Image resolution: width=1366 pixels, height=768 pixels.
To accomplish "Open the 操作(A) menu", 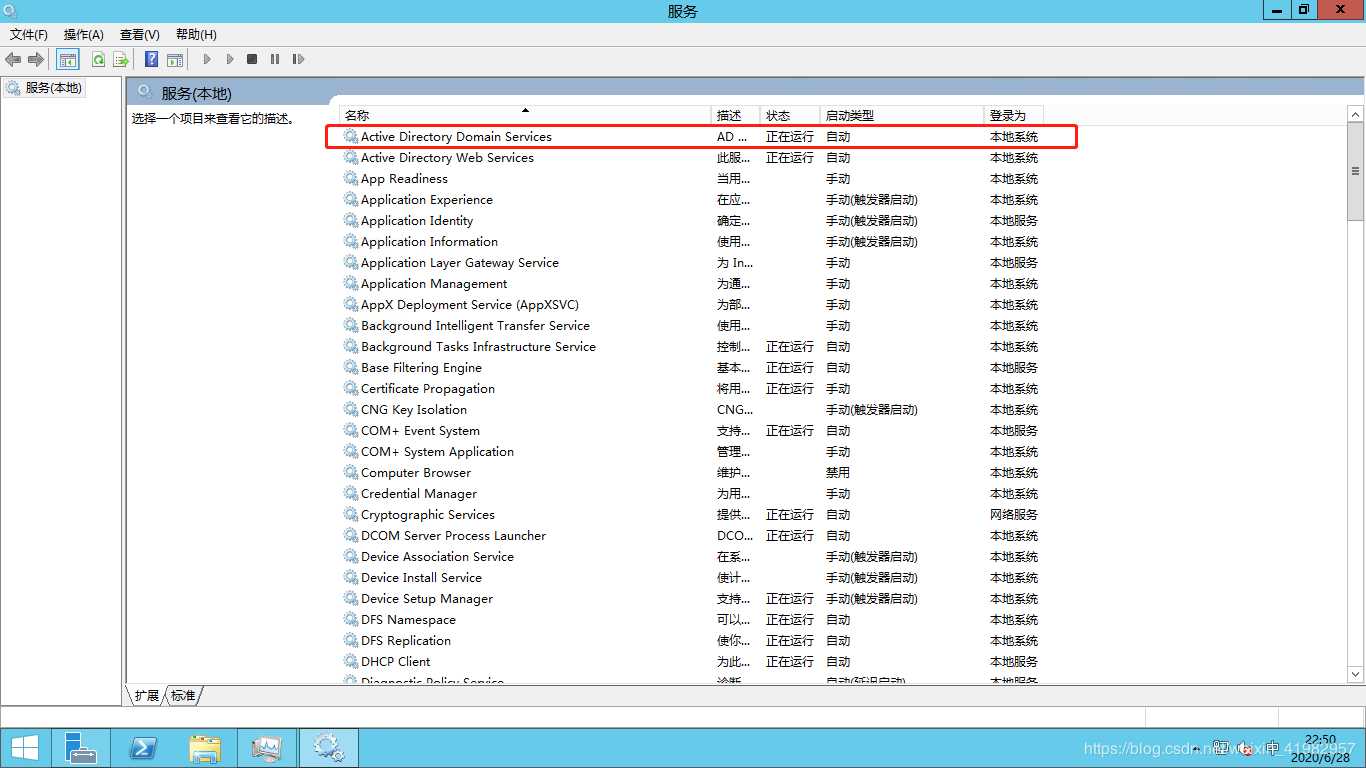I will click(84, 35).
